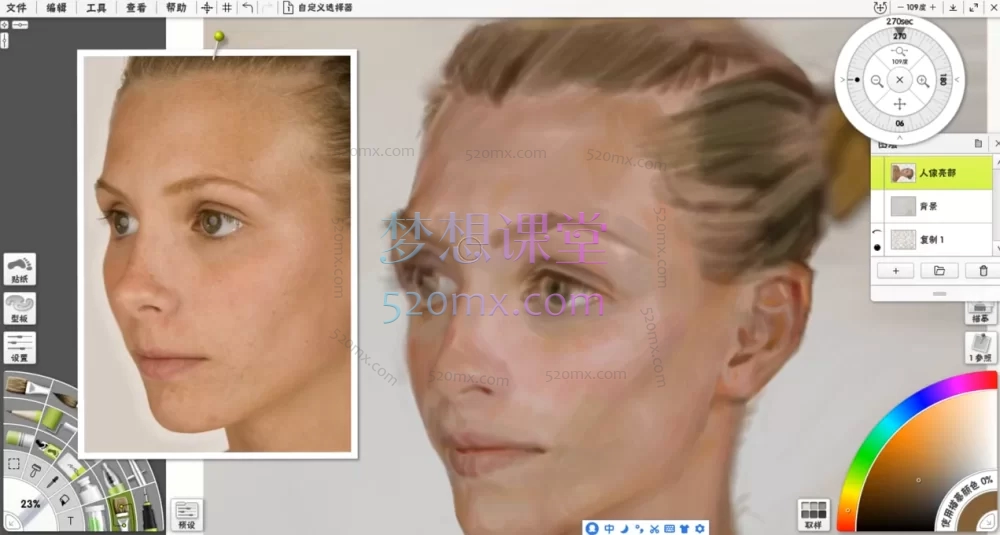
Task: Open the 取样 color samples panel
Action: point(814,515)
